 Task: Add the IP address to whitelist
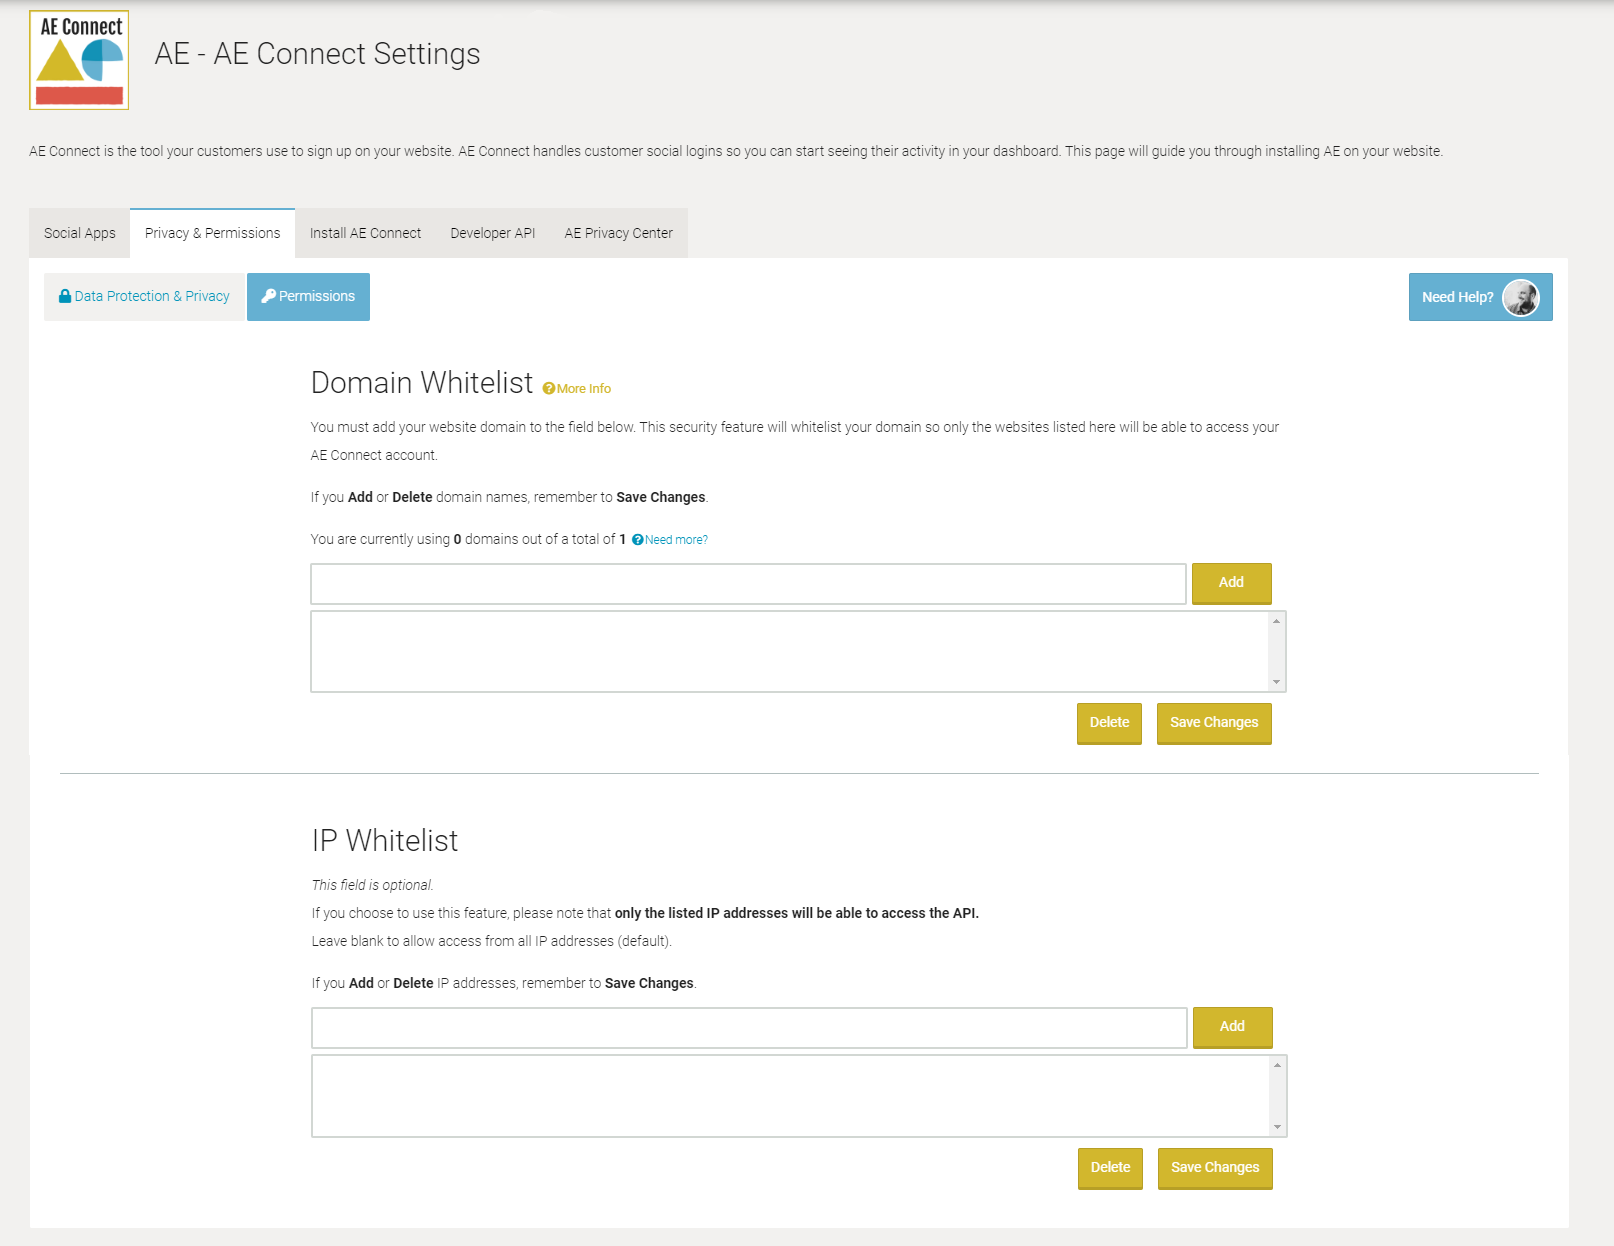tap(1232, 1027)
